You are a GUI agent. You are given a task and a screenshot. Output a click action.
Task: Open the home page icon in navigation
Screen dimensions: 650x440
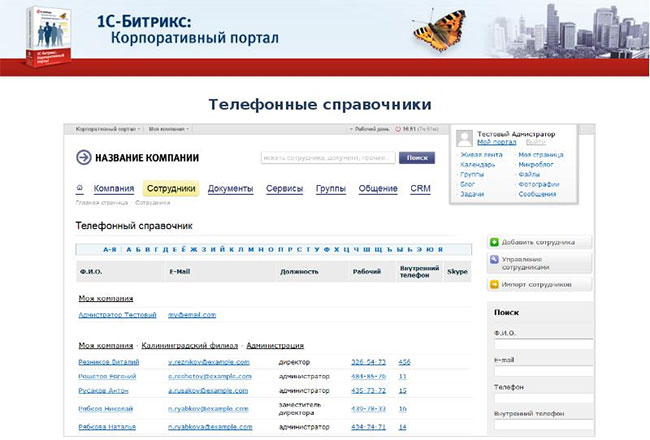(80, 188)
